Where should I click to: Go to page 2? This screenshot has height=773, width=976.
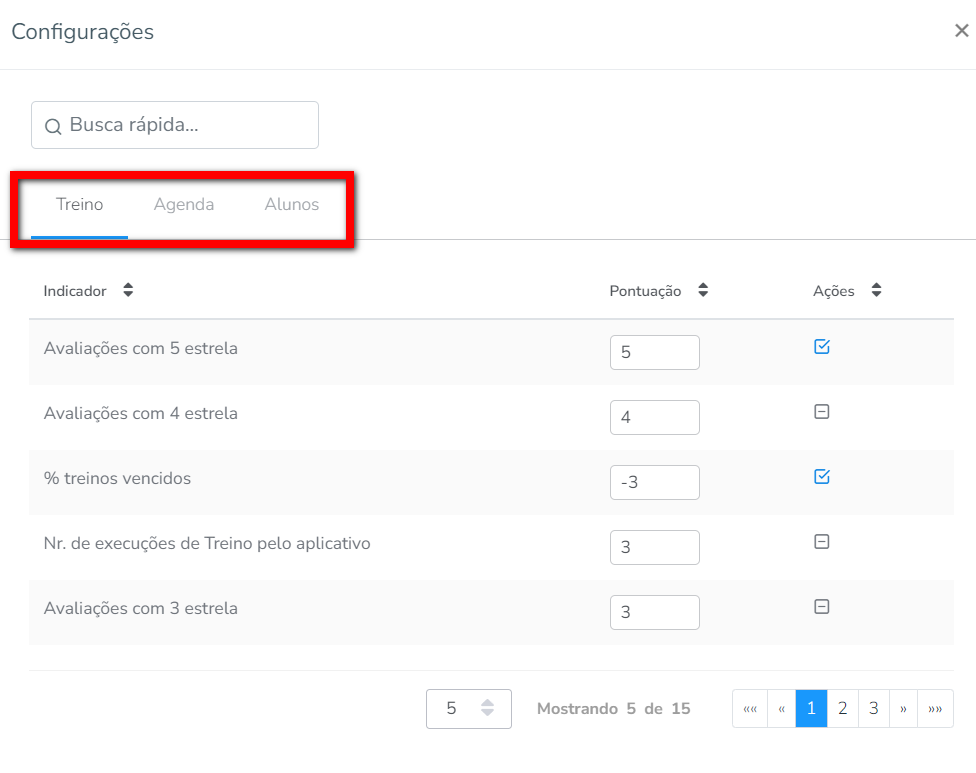pos(842,708)
